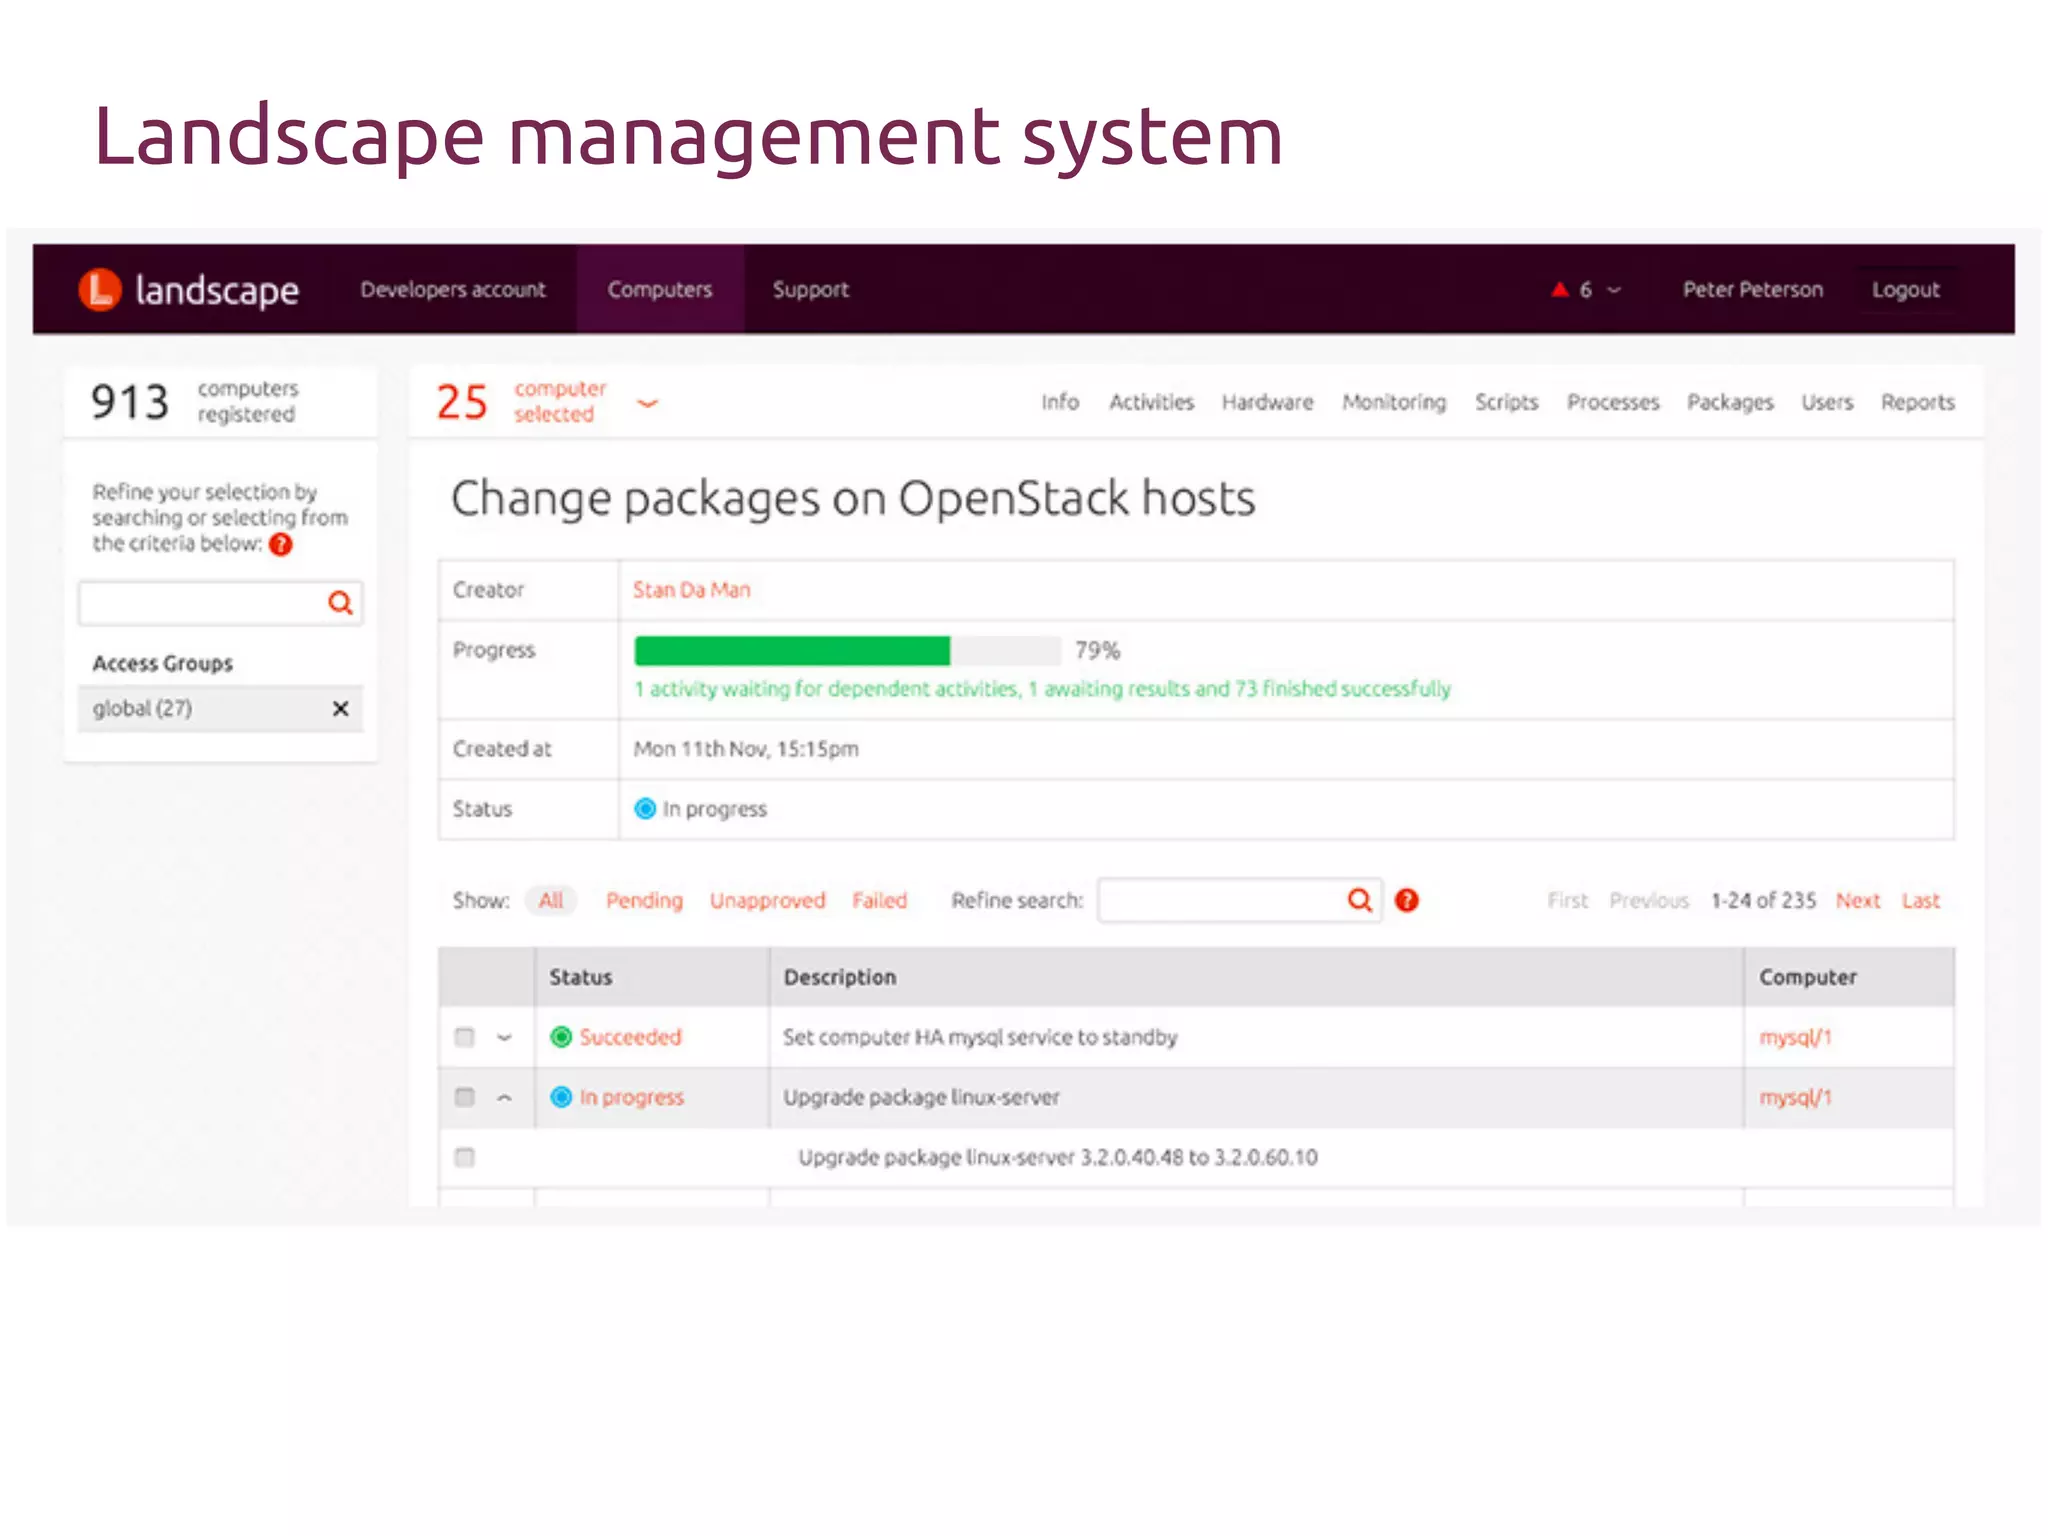Click help icon beside criteria below

point(281,544)
